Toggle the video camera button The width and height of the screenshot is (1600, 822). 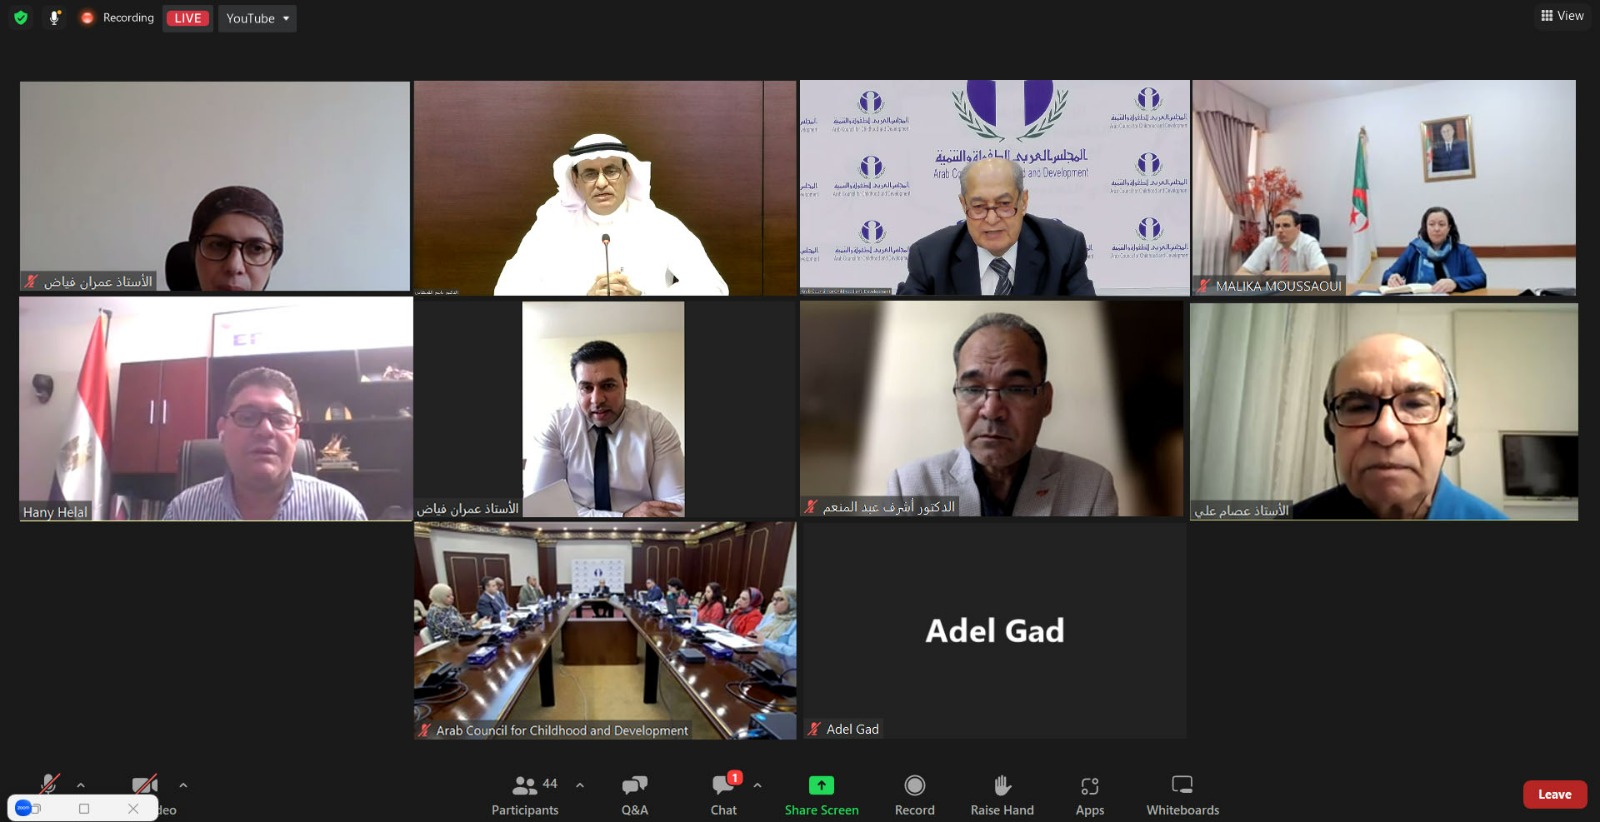[145, 785]
